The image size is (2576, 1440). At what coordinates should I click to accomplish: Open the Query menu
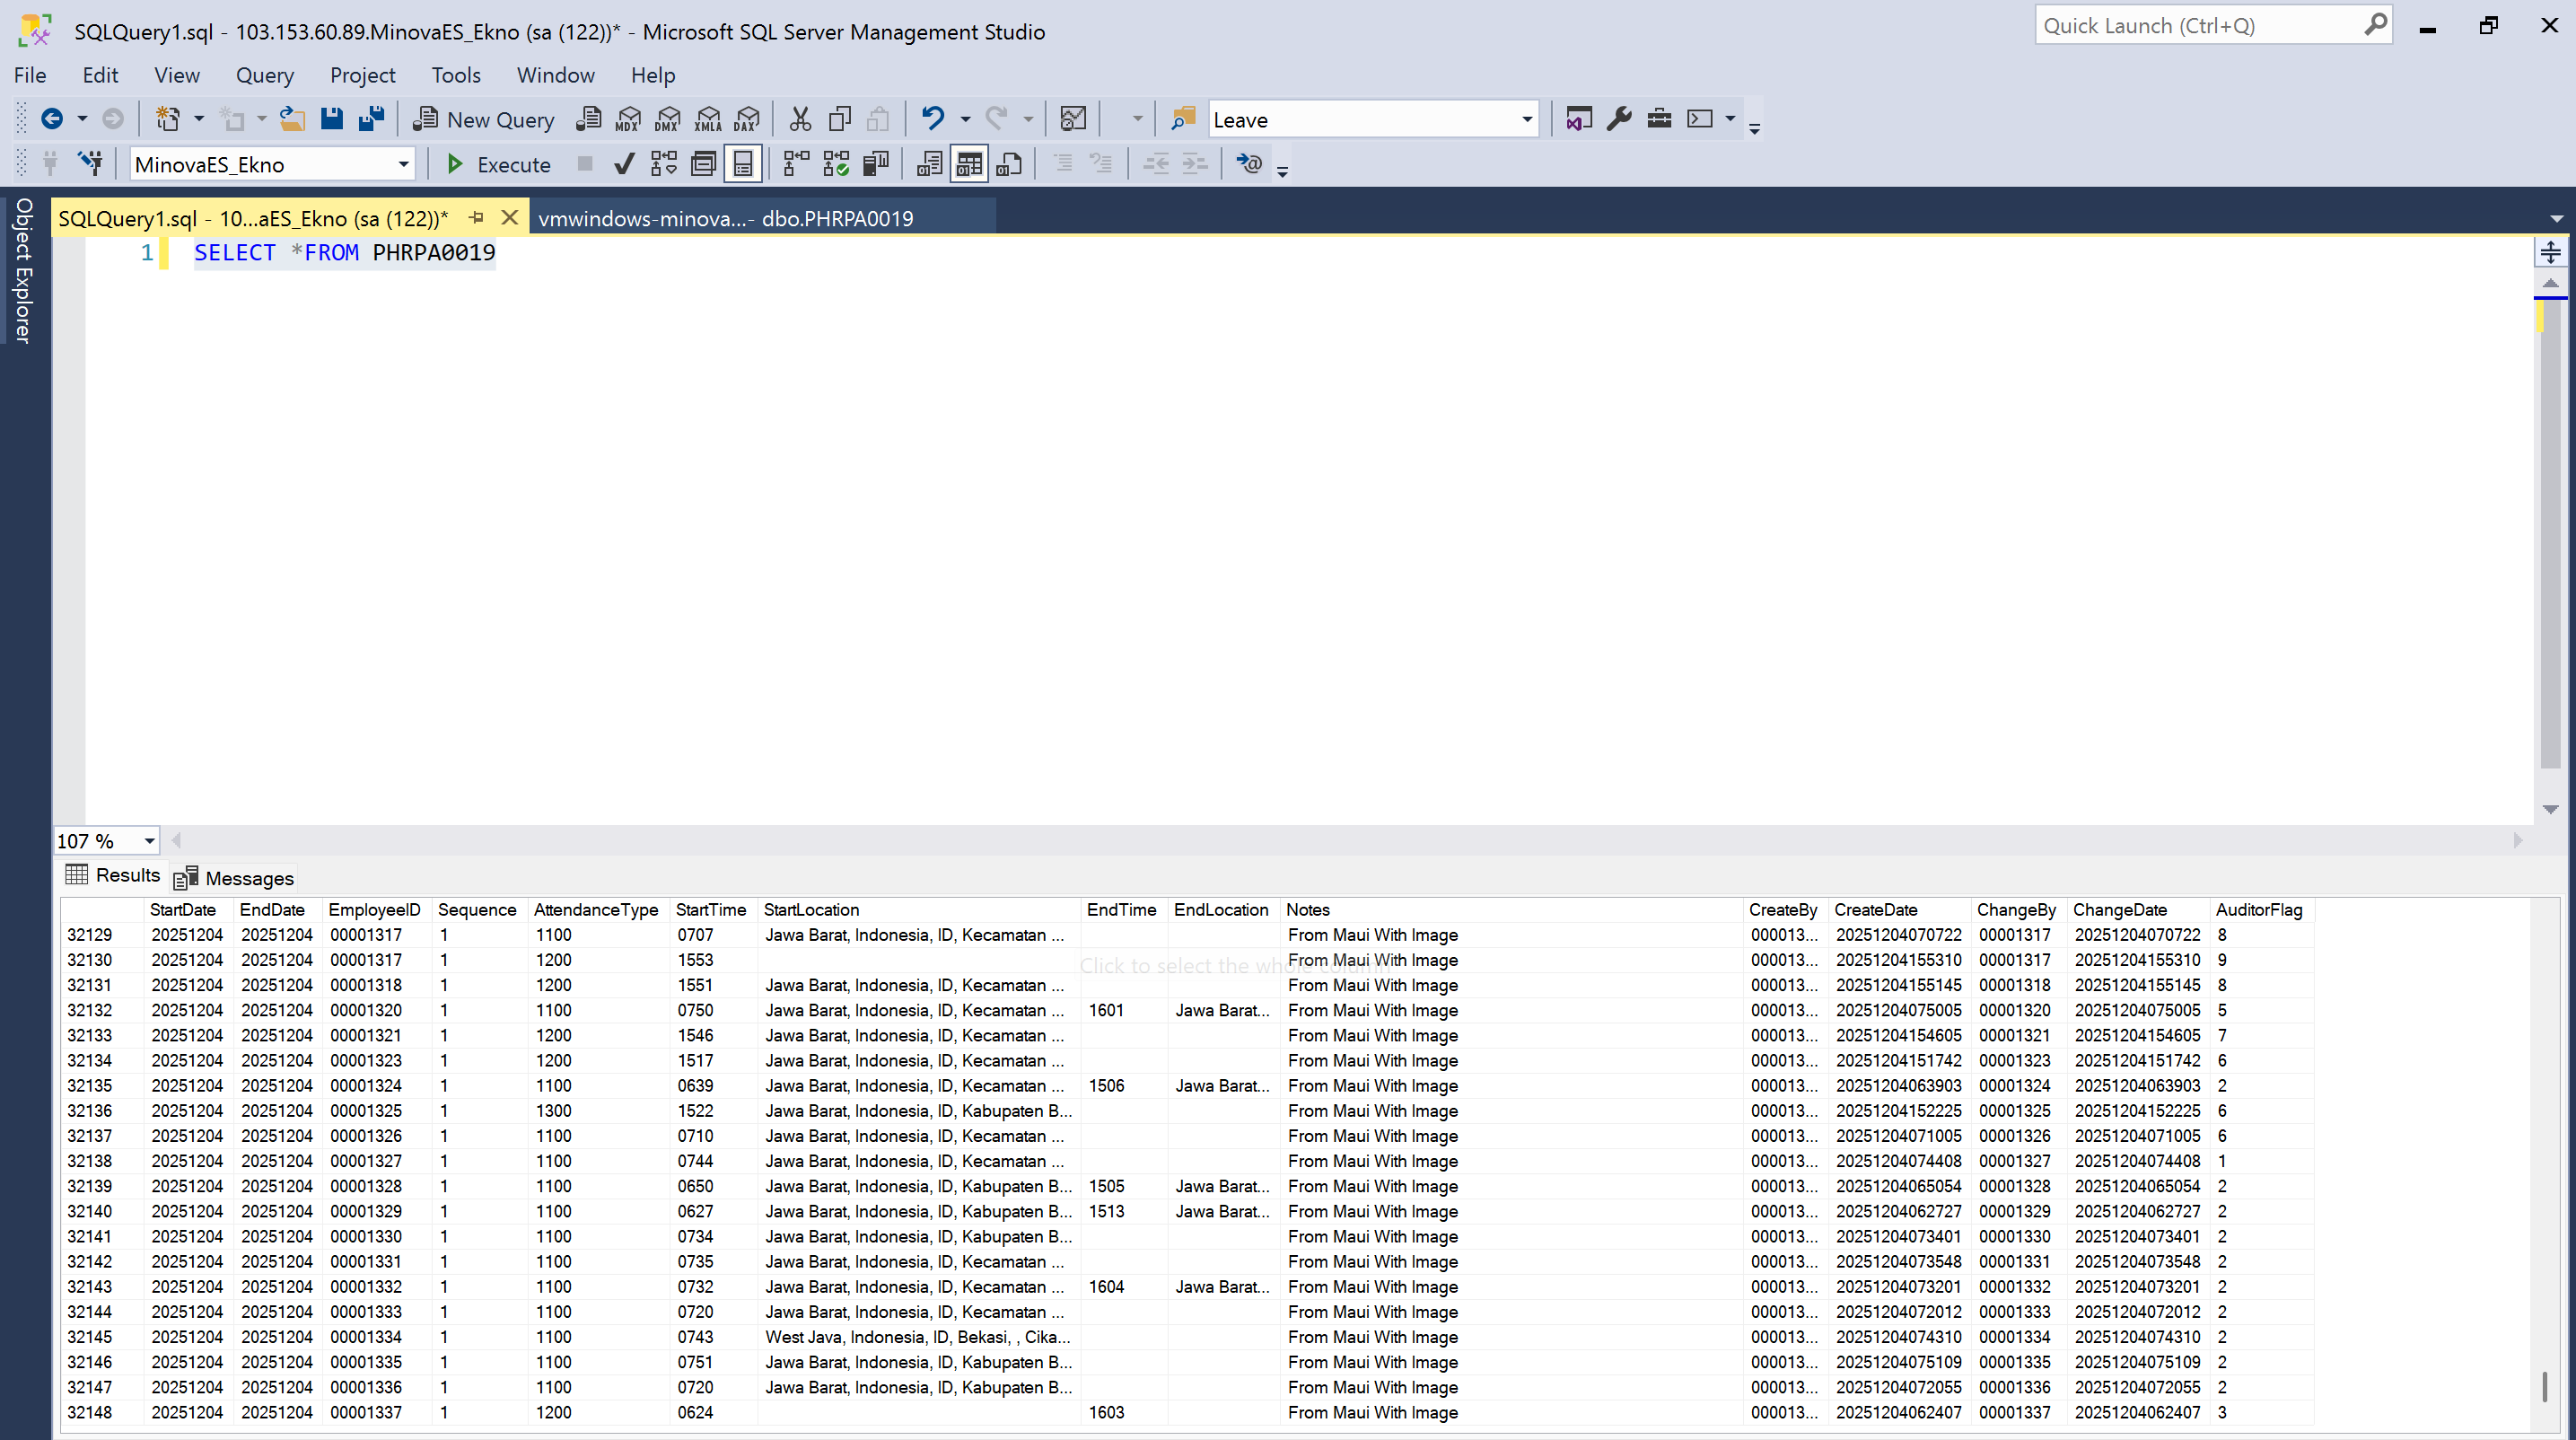click(264, 75)
